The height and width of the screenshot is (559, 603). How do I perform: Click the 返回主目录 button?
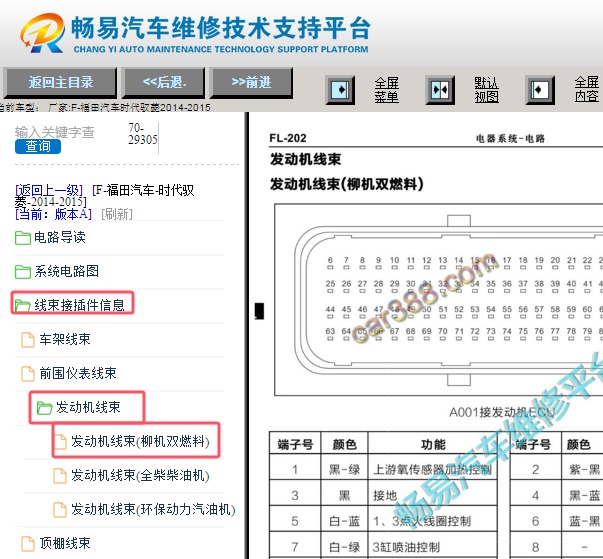(60, 83)
